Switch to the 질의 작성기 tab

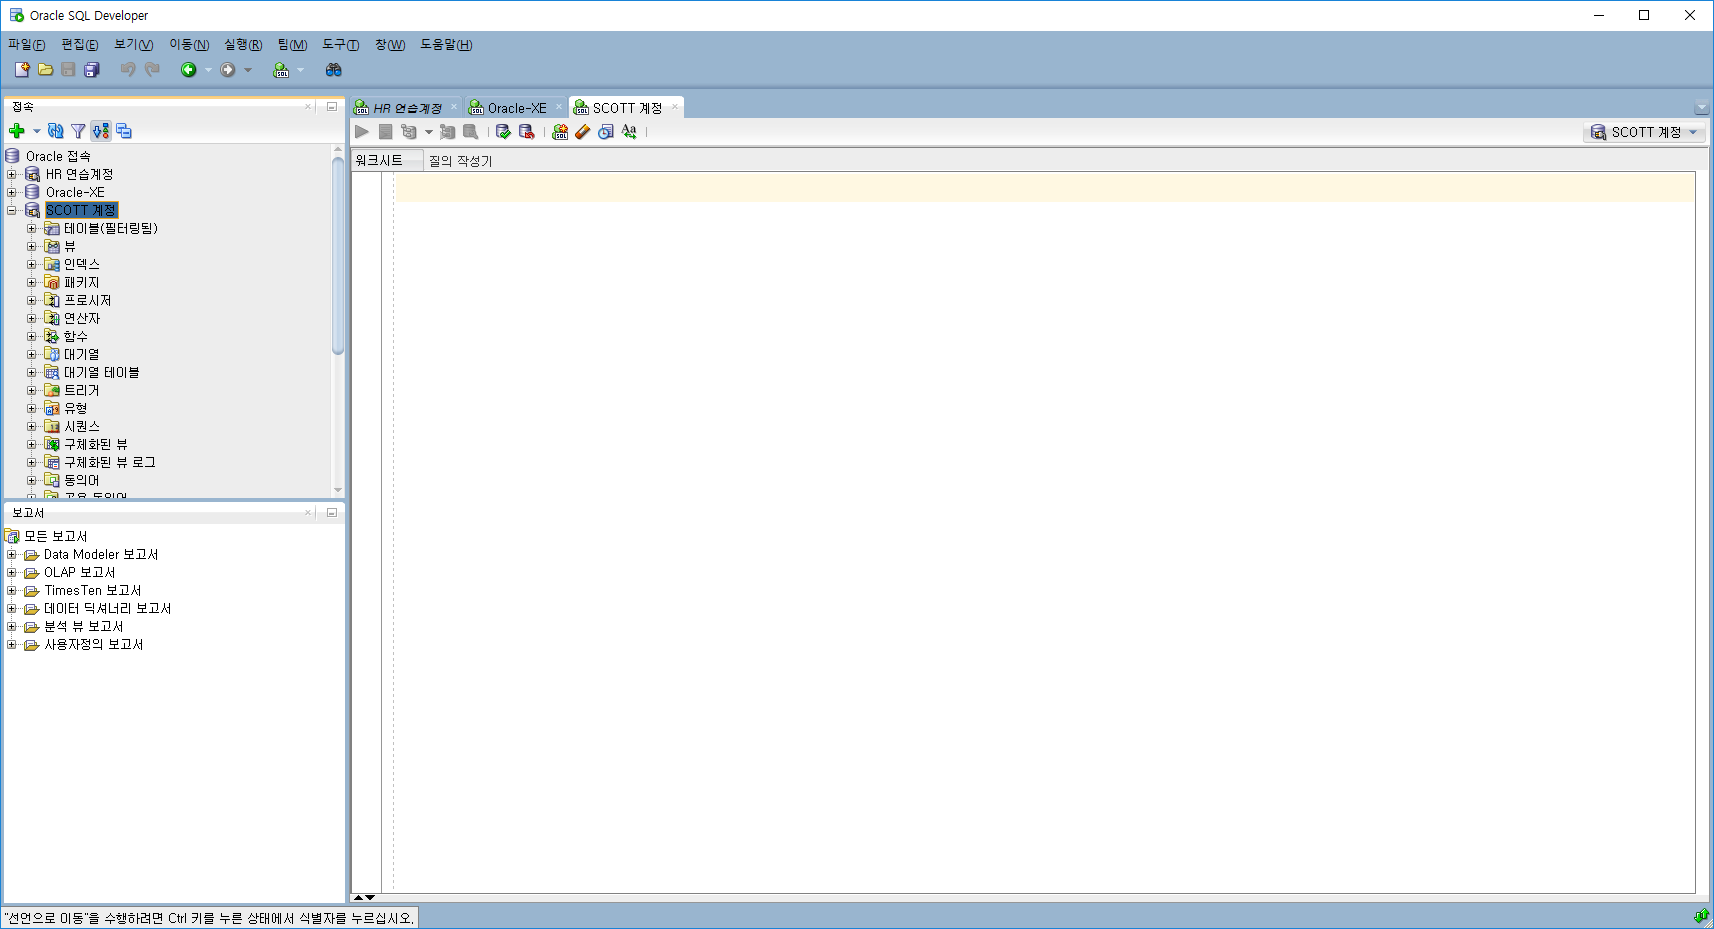[x=460, y=161]
